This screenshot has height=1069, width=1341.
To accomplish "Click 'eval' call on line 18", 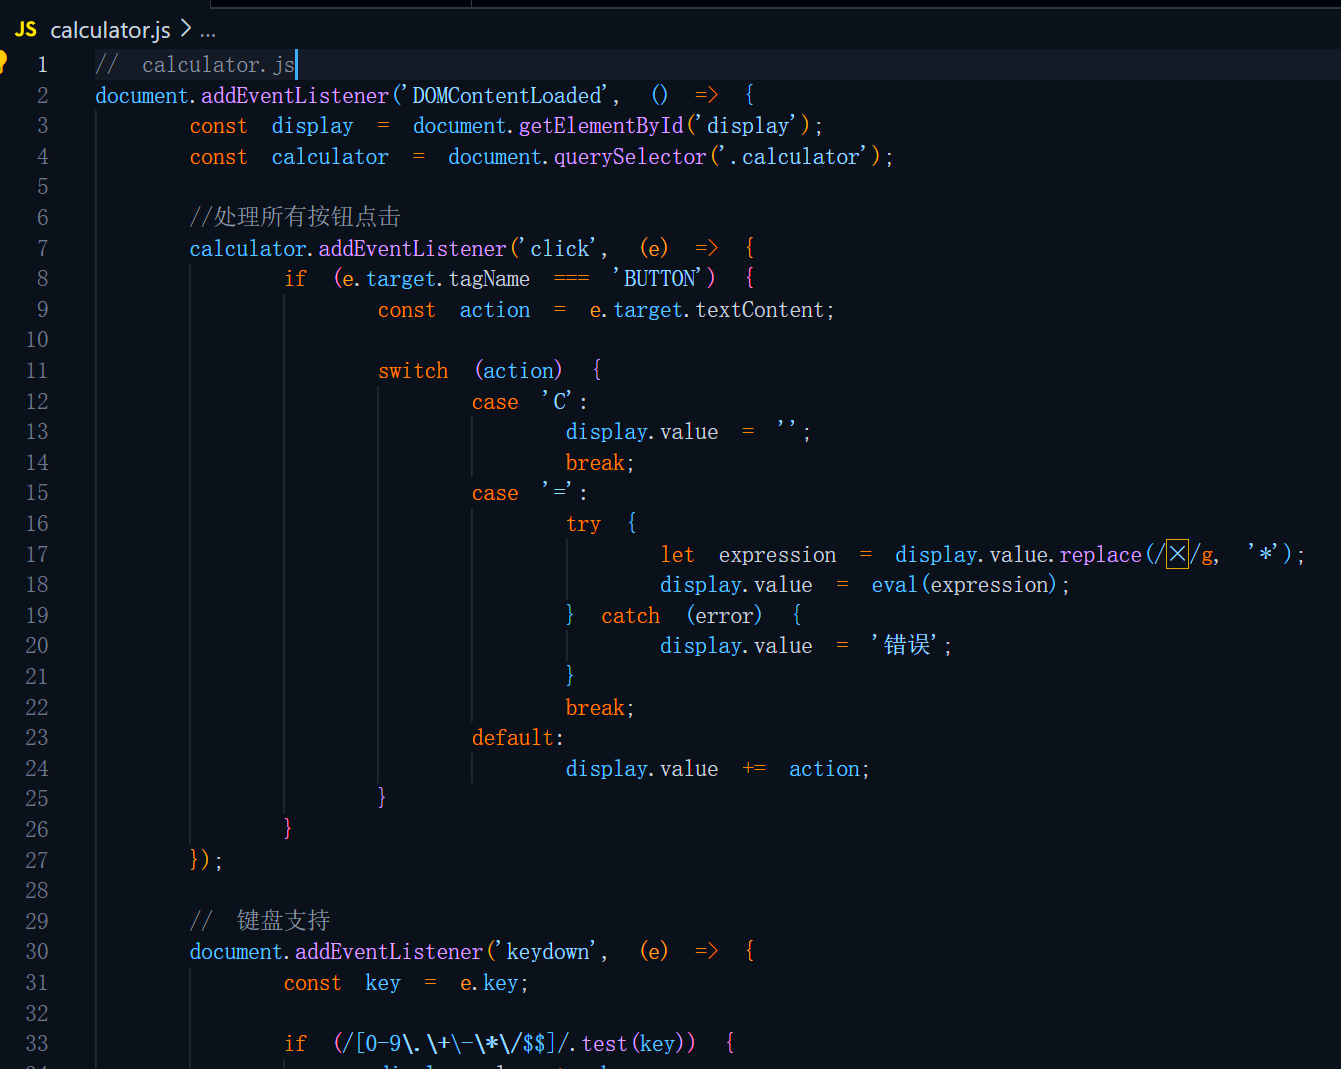I will pyautogui.click(x=895, y=585).
